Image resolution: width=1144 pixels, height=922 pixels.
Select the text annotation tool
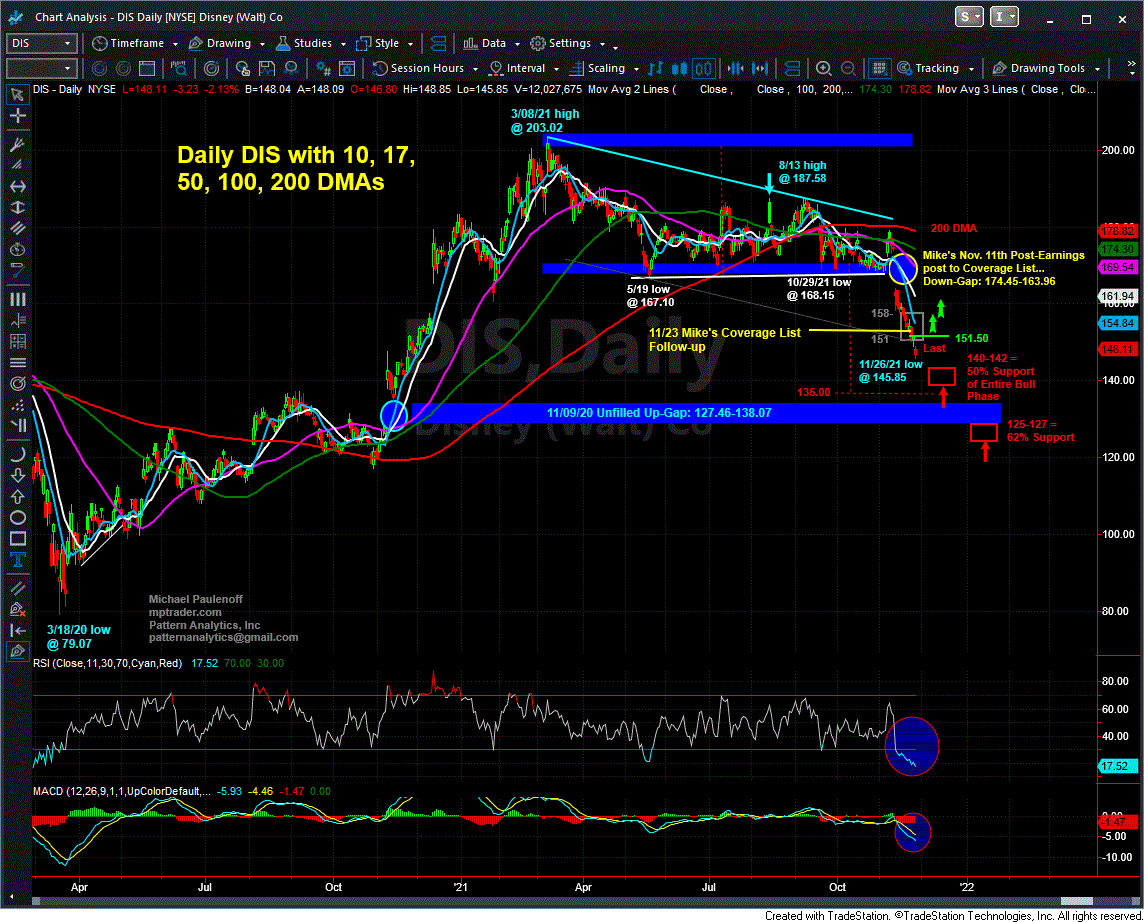click(17, 559)
